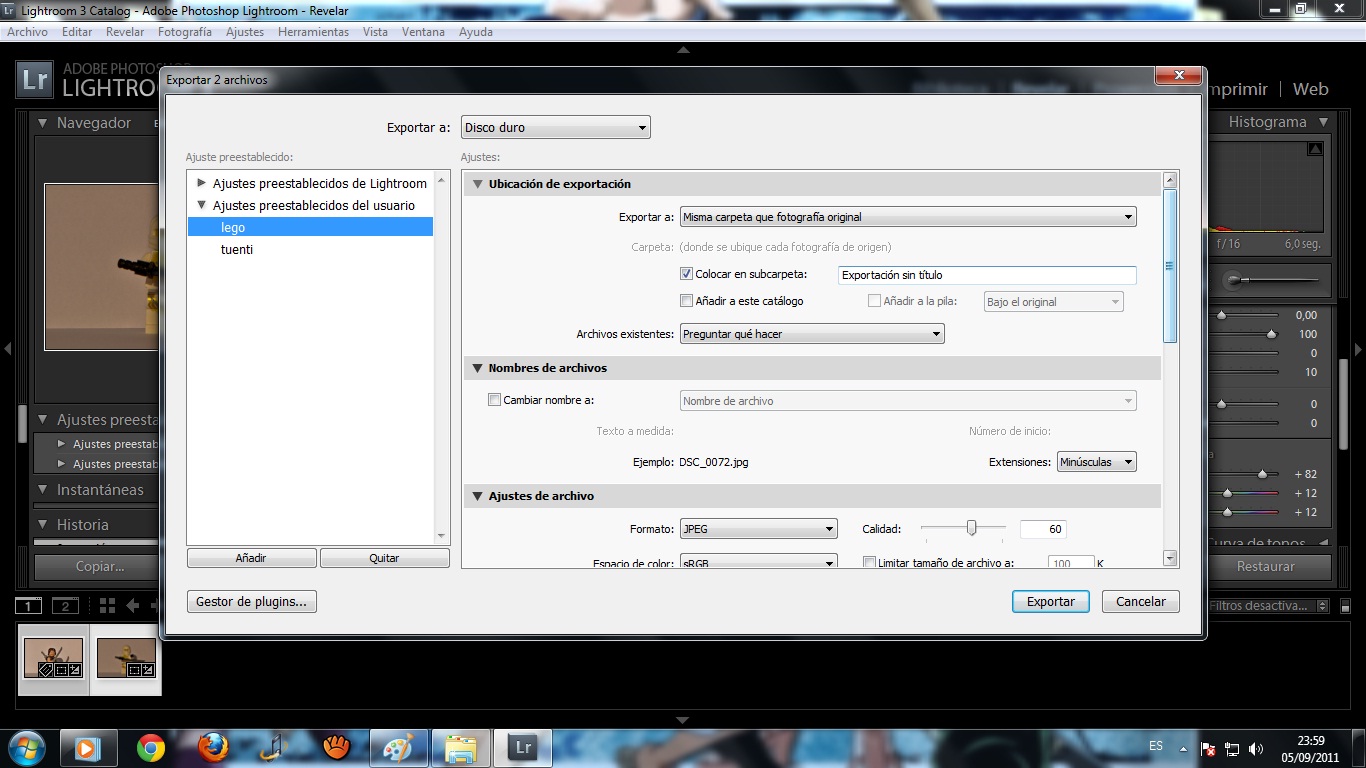Screen dimensions: 1366x768
Task: Toggle bottom filmstrip arrow
Action: pos(683,720)
